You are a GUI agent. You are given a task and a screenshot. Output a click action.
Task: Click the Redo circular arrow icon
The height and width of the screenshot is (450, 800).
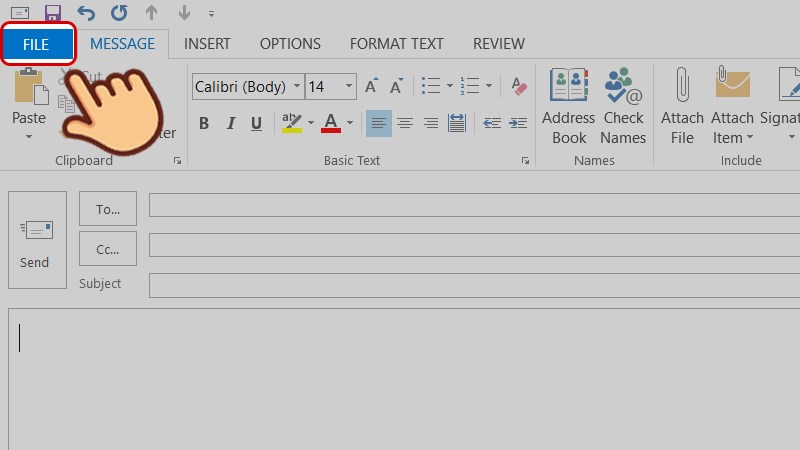pos(119,13)
